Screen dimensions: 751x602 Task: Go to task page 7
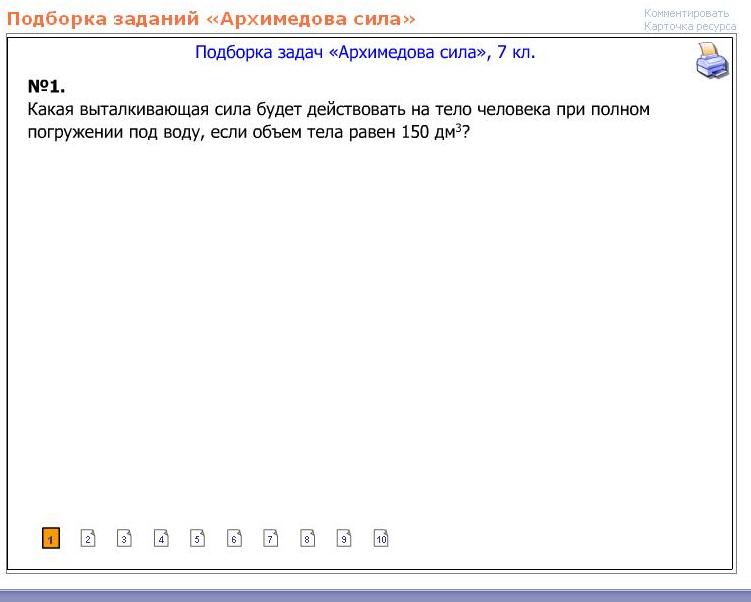271,538
